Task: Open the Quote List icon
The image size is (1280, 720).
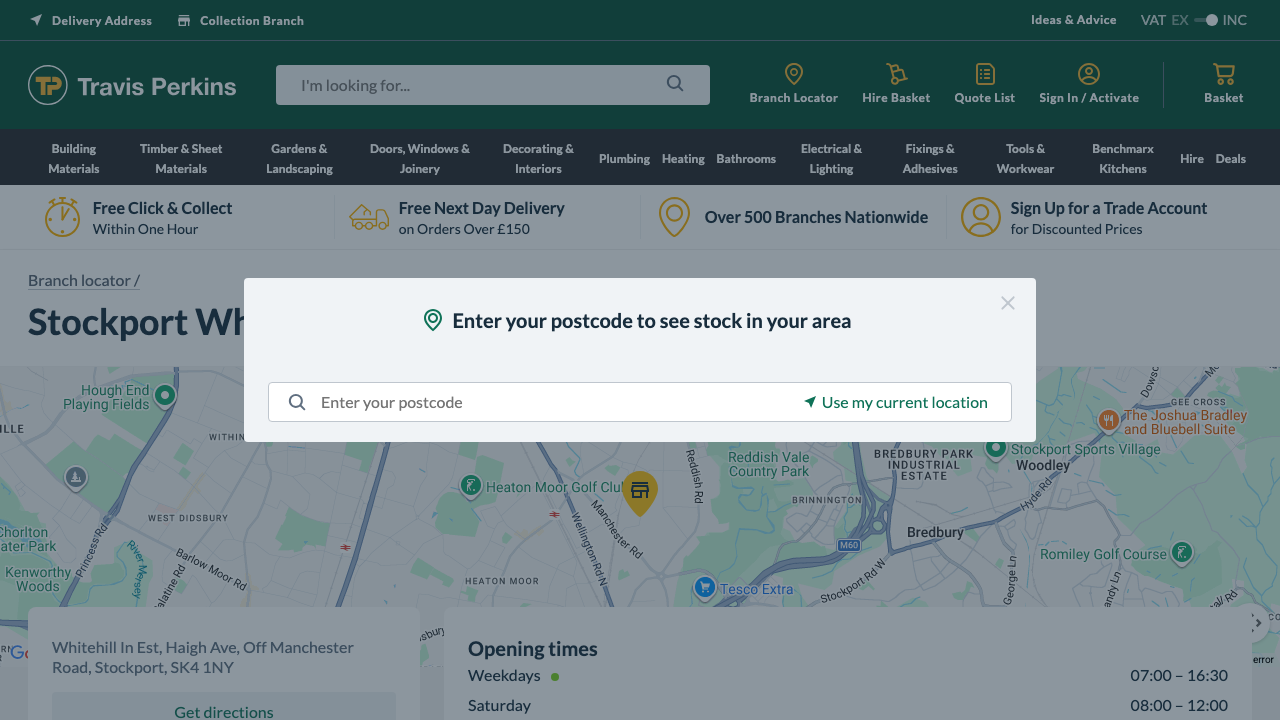Action: (984, 74)
